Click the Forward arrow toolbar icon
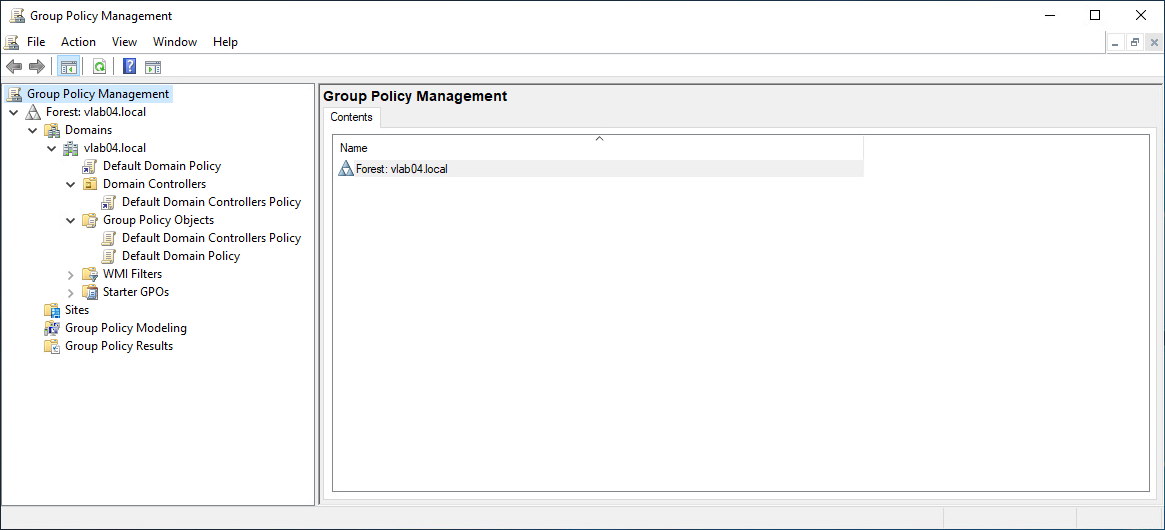1165x530 pixels. tap(37, 67)
